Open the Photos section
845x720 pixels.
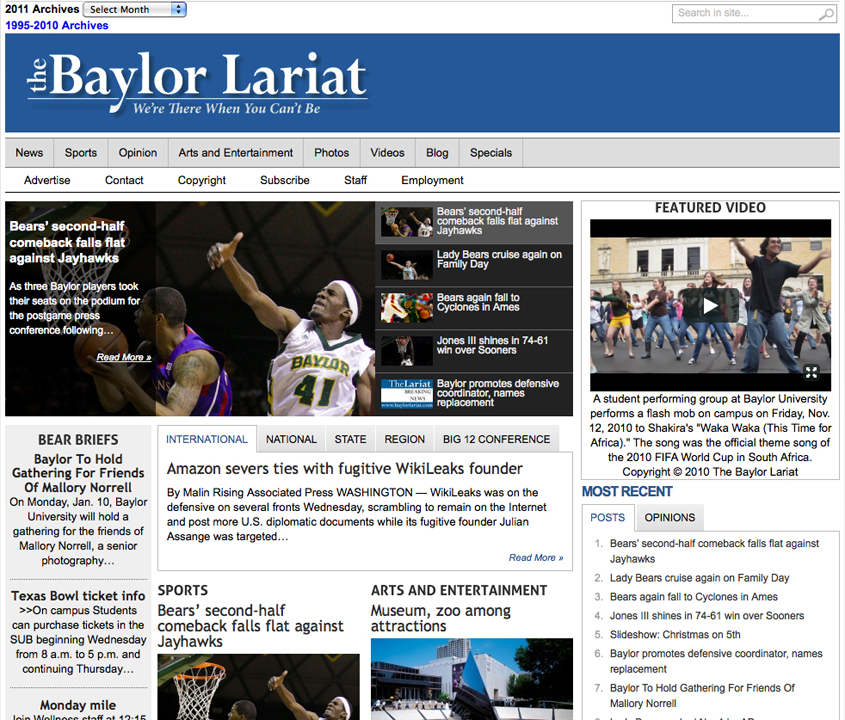(331, 153)
